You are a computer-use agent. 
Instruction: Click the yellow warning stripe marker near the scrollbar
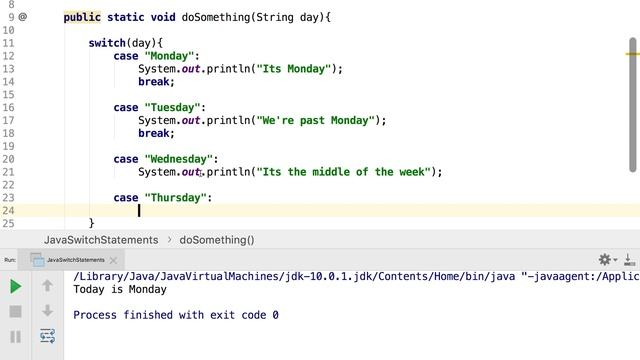point(632,54)
